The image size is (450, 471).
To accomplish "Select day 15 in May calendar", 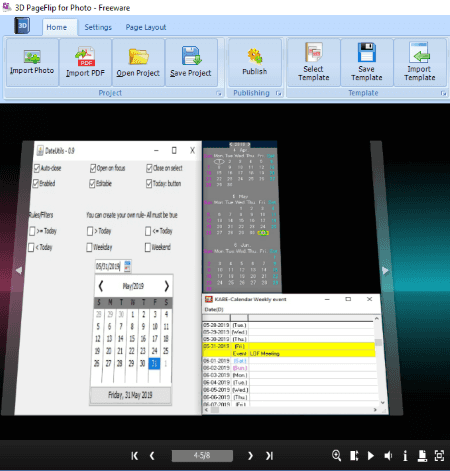I will 132,339.
